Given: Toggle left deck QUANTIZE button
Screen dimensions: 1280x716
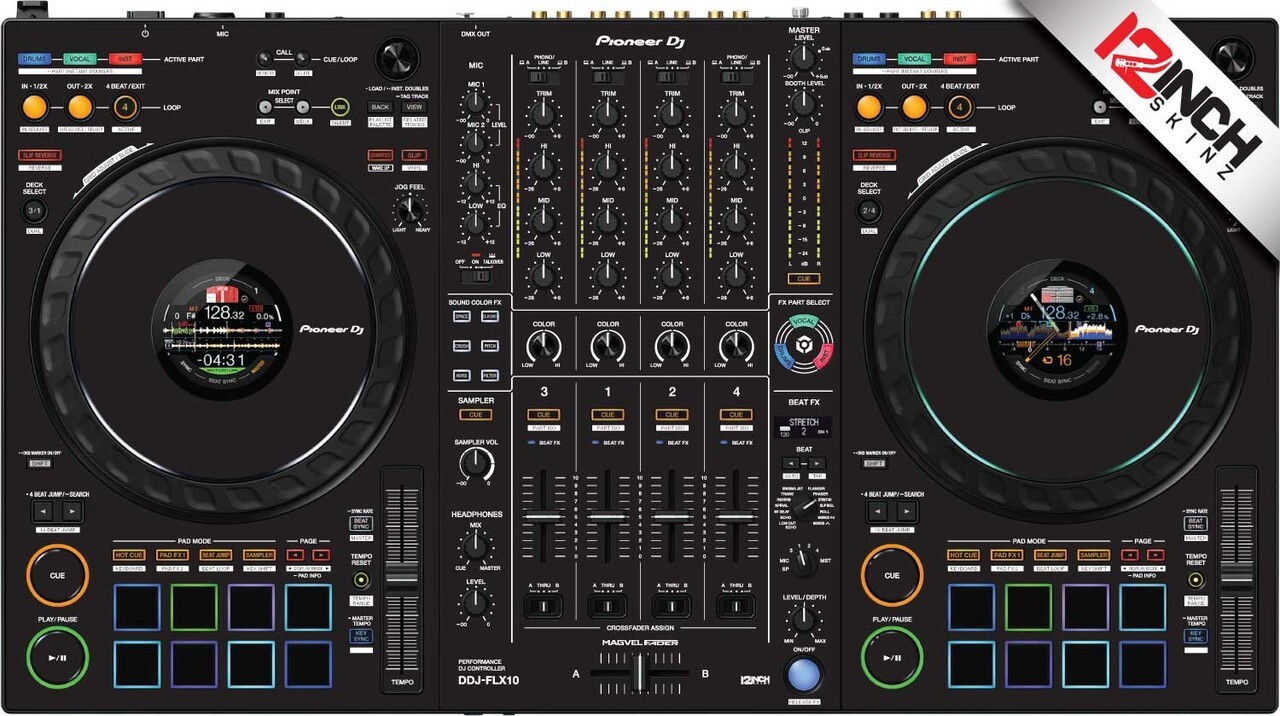Looking at the screenshot, I should [x=380, y=155].
